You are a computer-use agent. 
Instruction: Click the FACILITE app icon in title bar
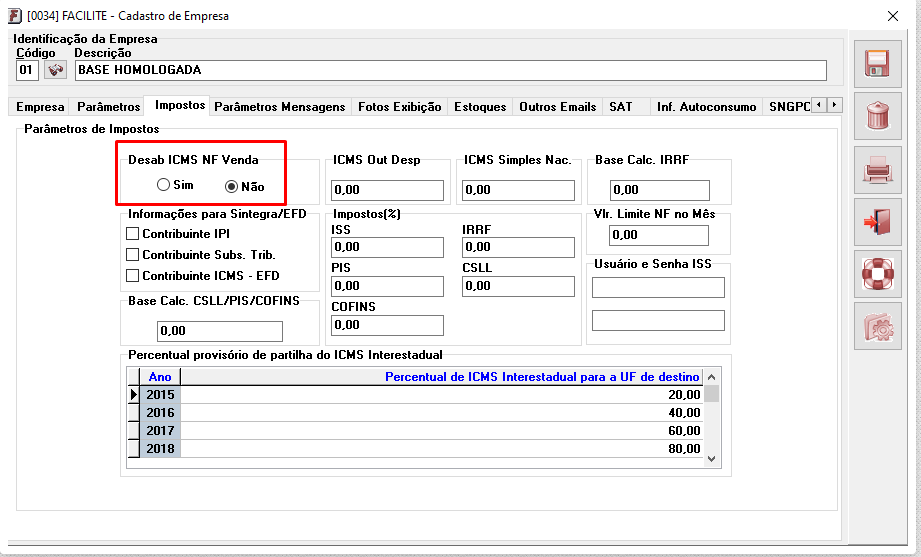pyautogui.click(x=15, y=16)
